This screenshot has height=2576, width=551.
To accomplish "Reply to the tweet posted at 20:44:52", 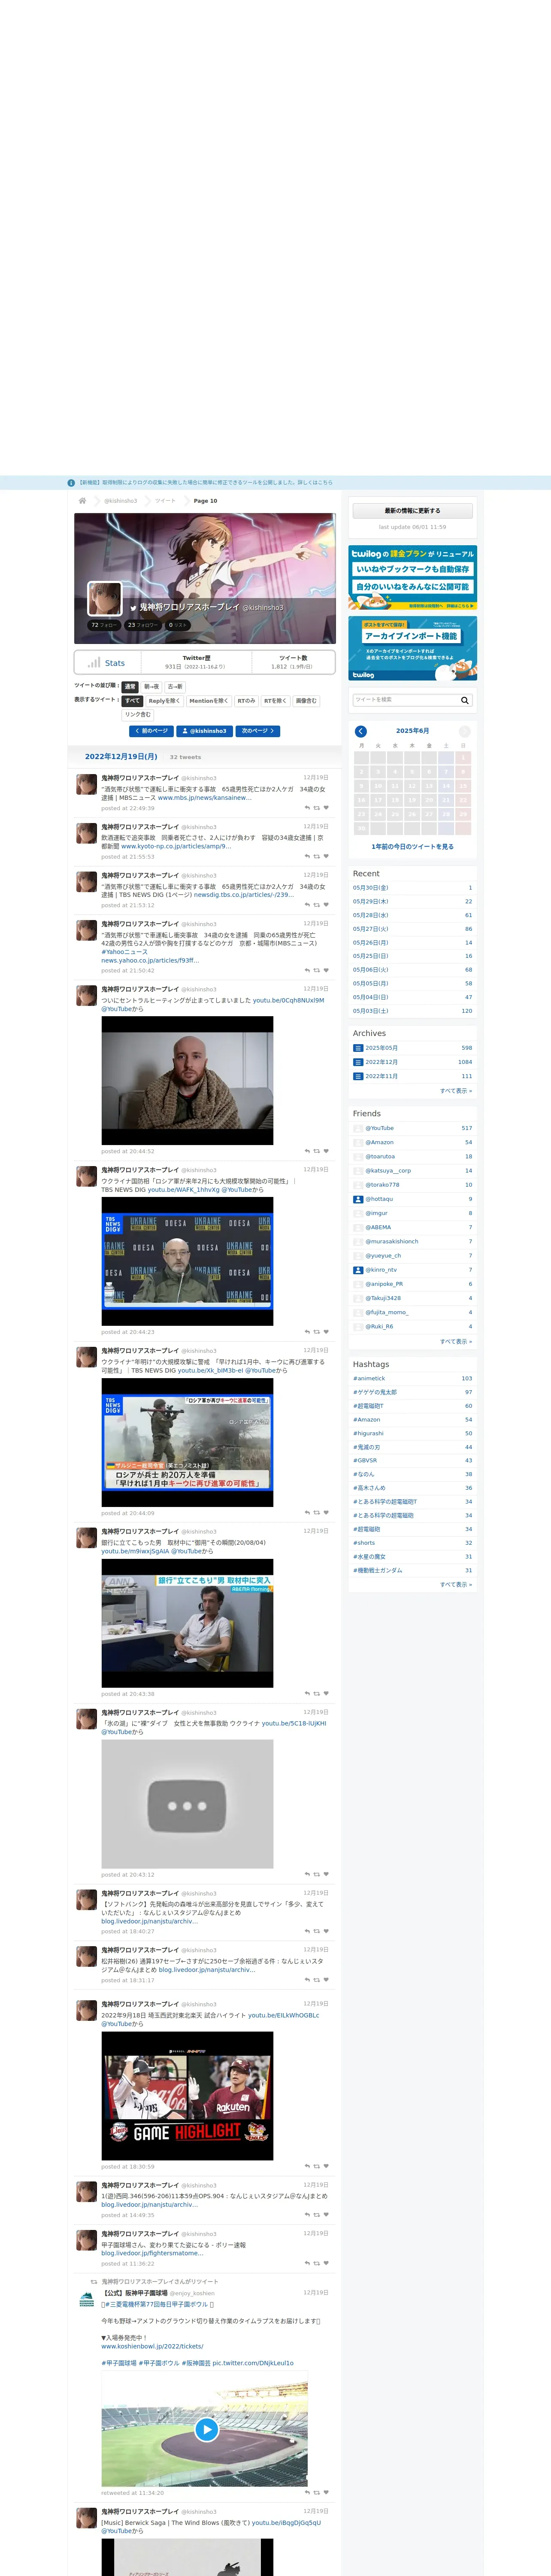I will point(307,1151).
